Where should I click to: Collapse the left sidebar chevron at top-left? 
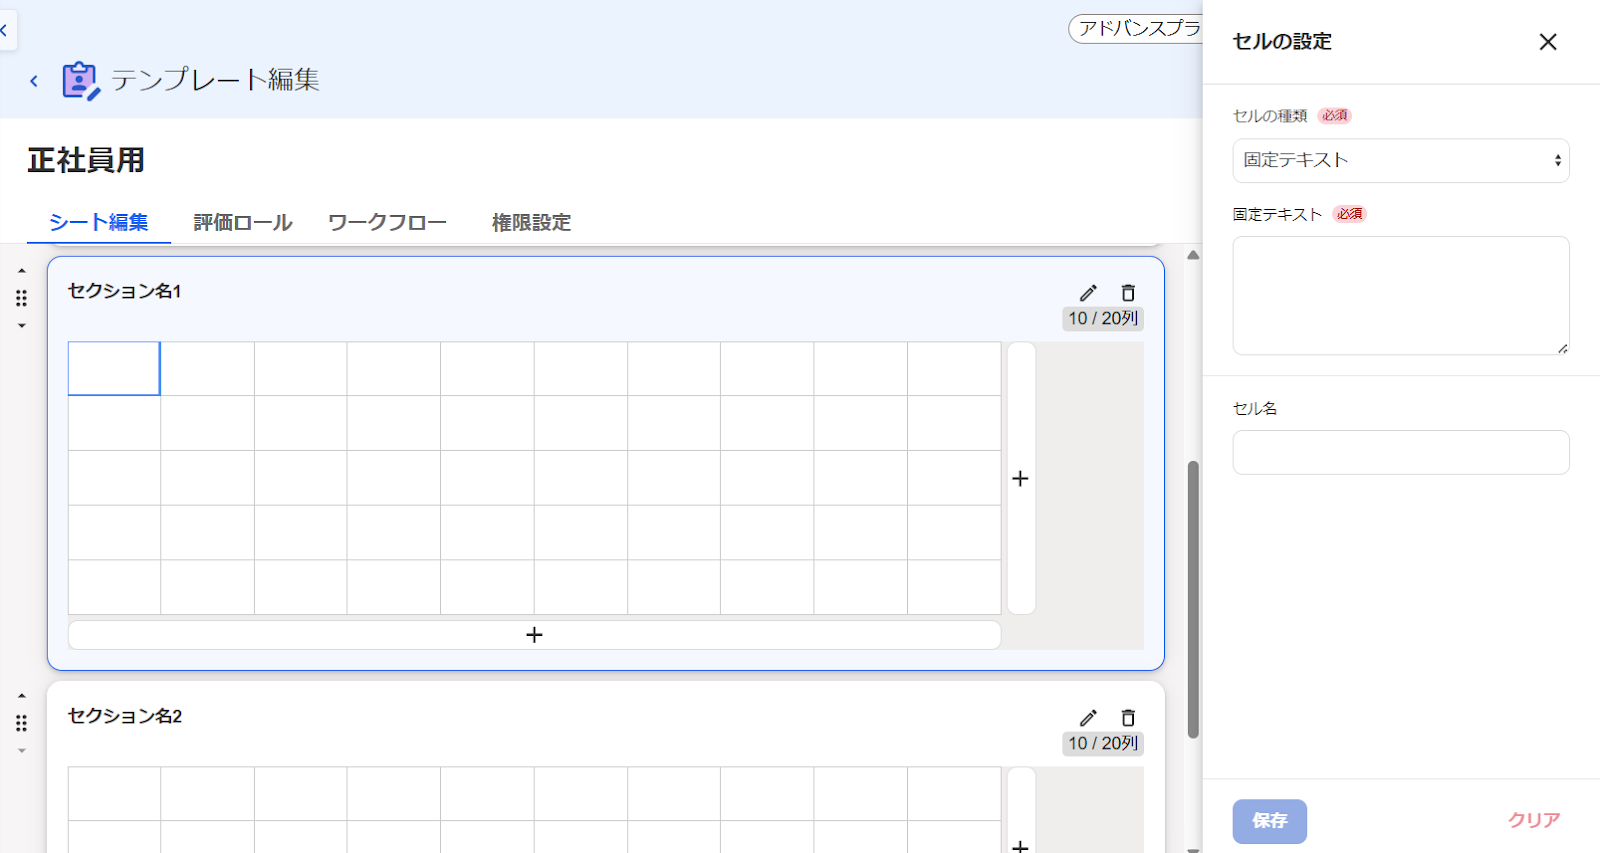(x=5, y=30)
